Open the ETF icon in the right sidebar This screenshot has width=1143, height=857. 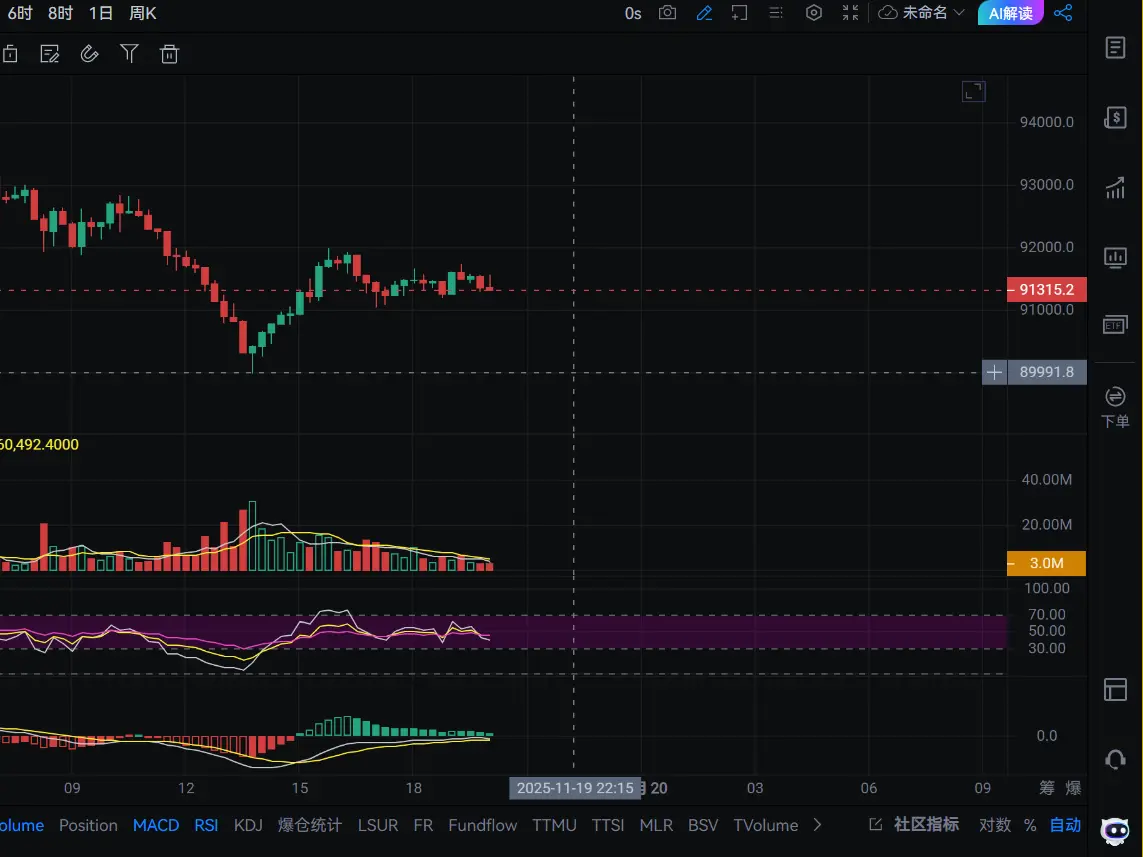[1115, 325]
